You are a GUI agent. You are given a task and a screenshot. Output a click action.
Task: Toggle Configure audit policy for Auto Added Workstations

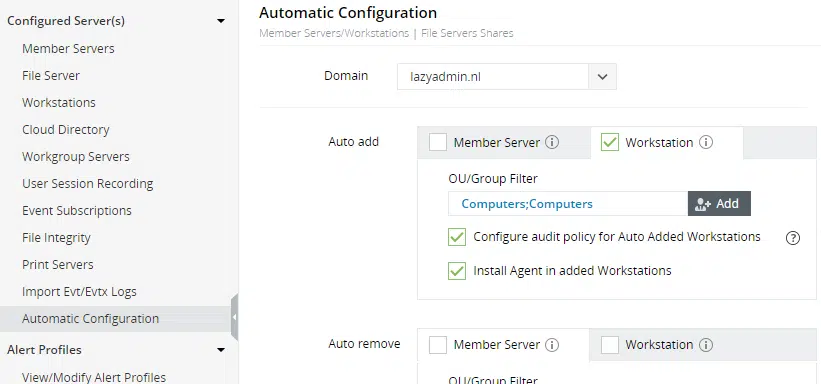tap(457, 237)
